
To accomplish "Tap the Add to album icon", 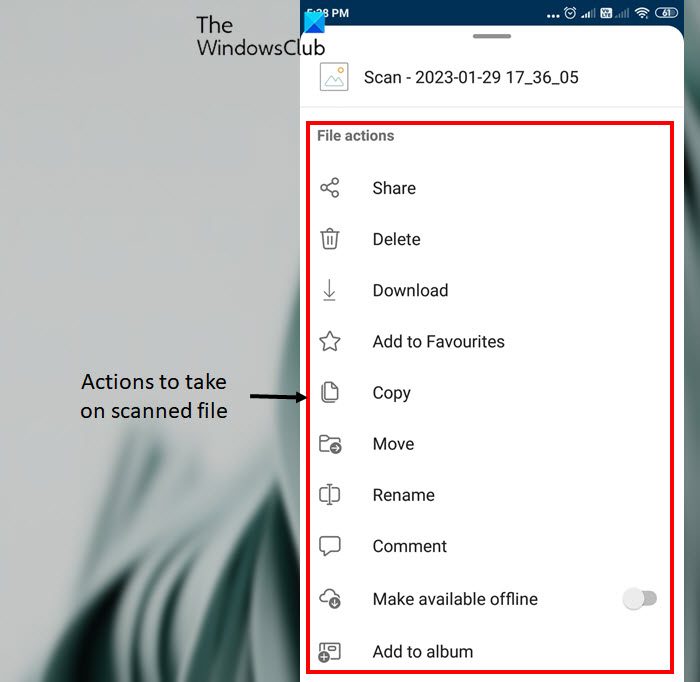I will tap(329, 652).
